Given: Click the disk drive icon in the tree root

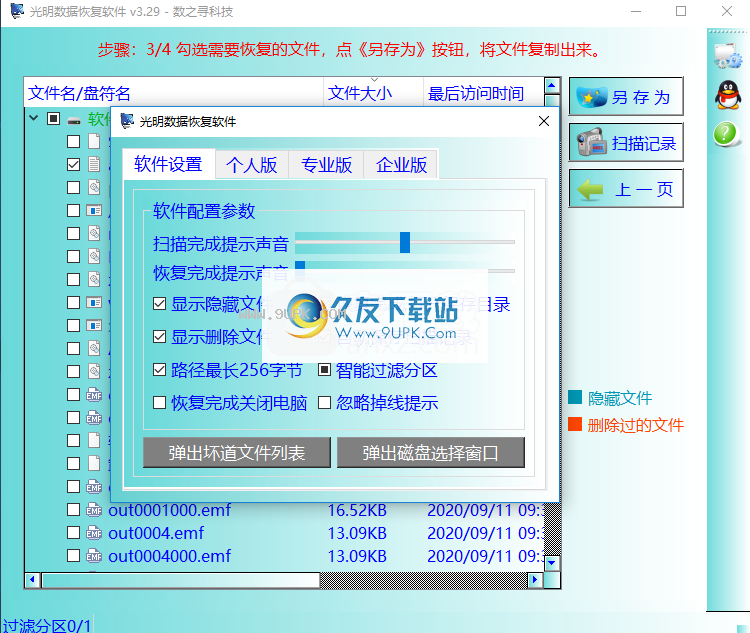Looking at the screenshot, I should (x=74, y=121).
